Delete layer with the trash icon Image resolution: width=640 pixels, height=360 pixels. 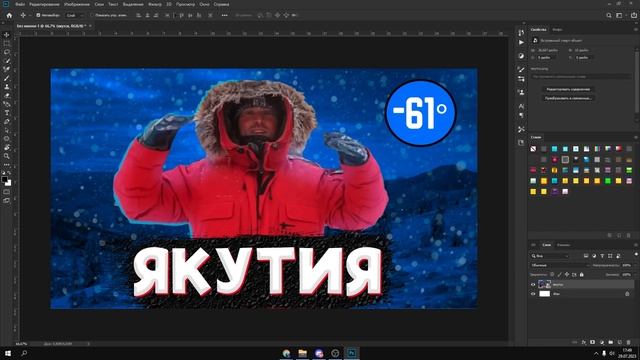pos(629,342)
